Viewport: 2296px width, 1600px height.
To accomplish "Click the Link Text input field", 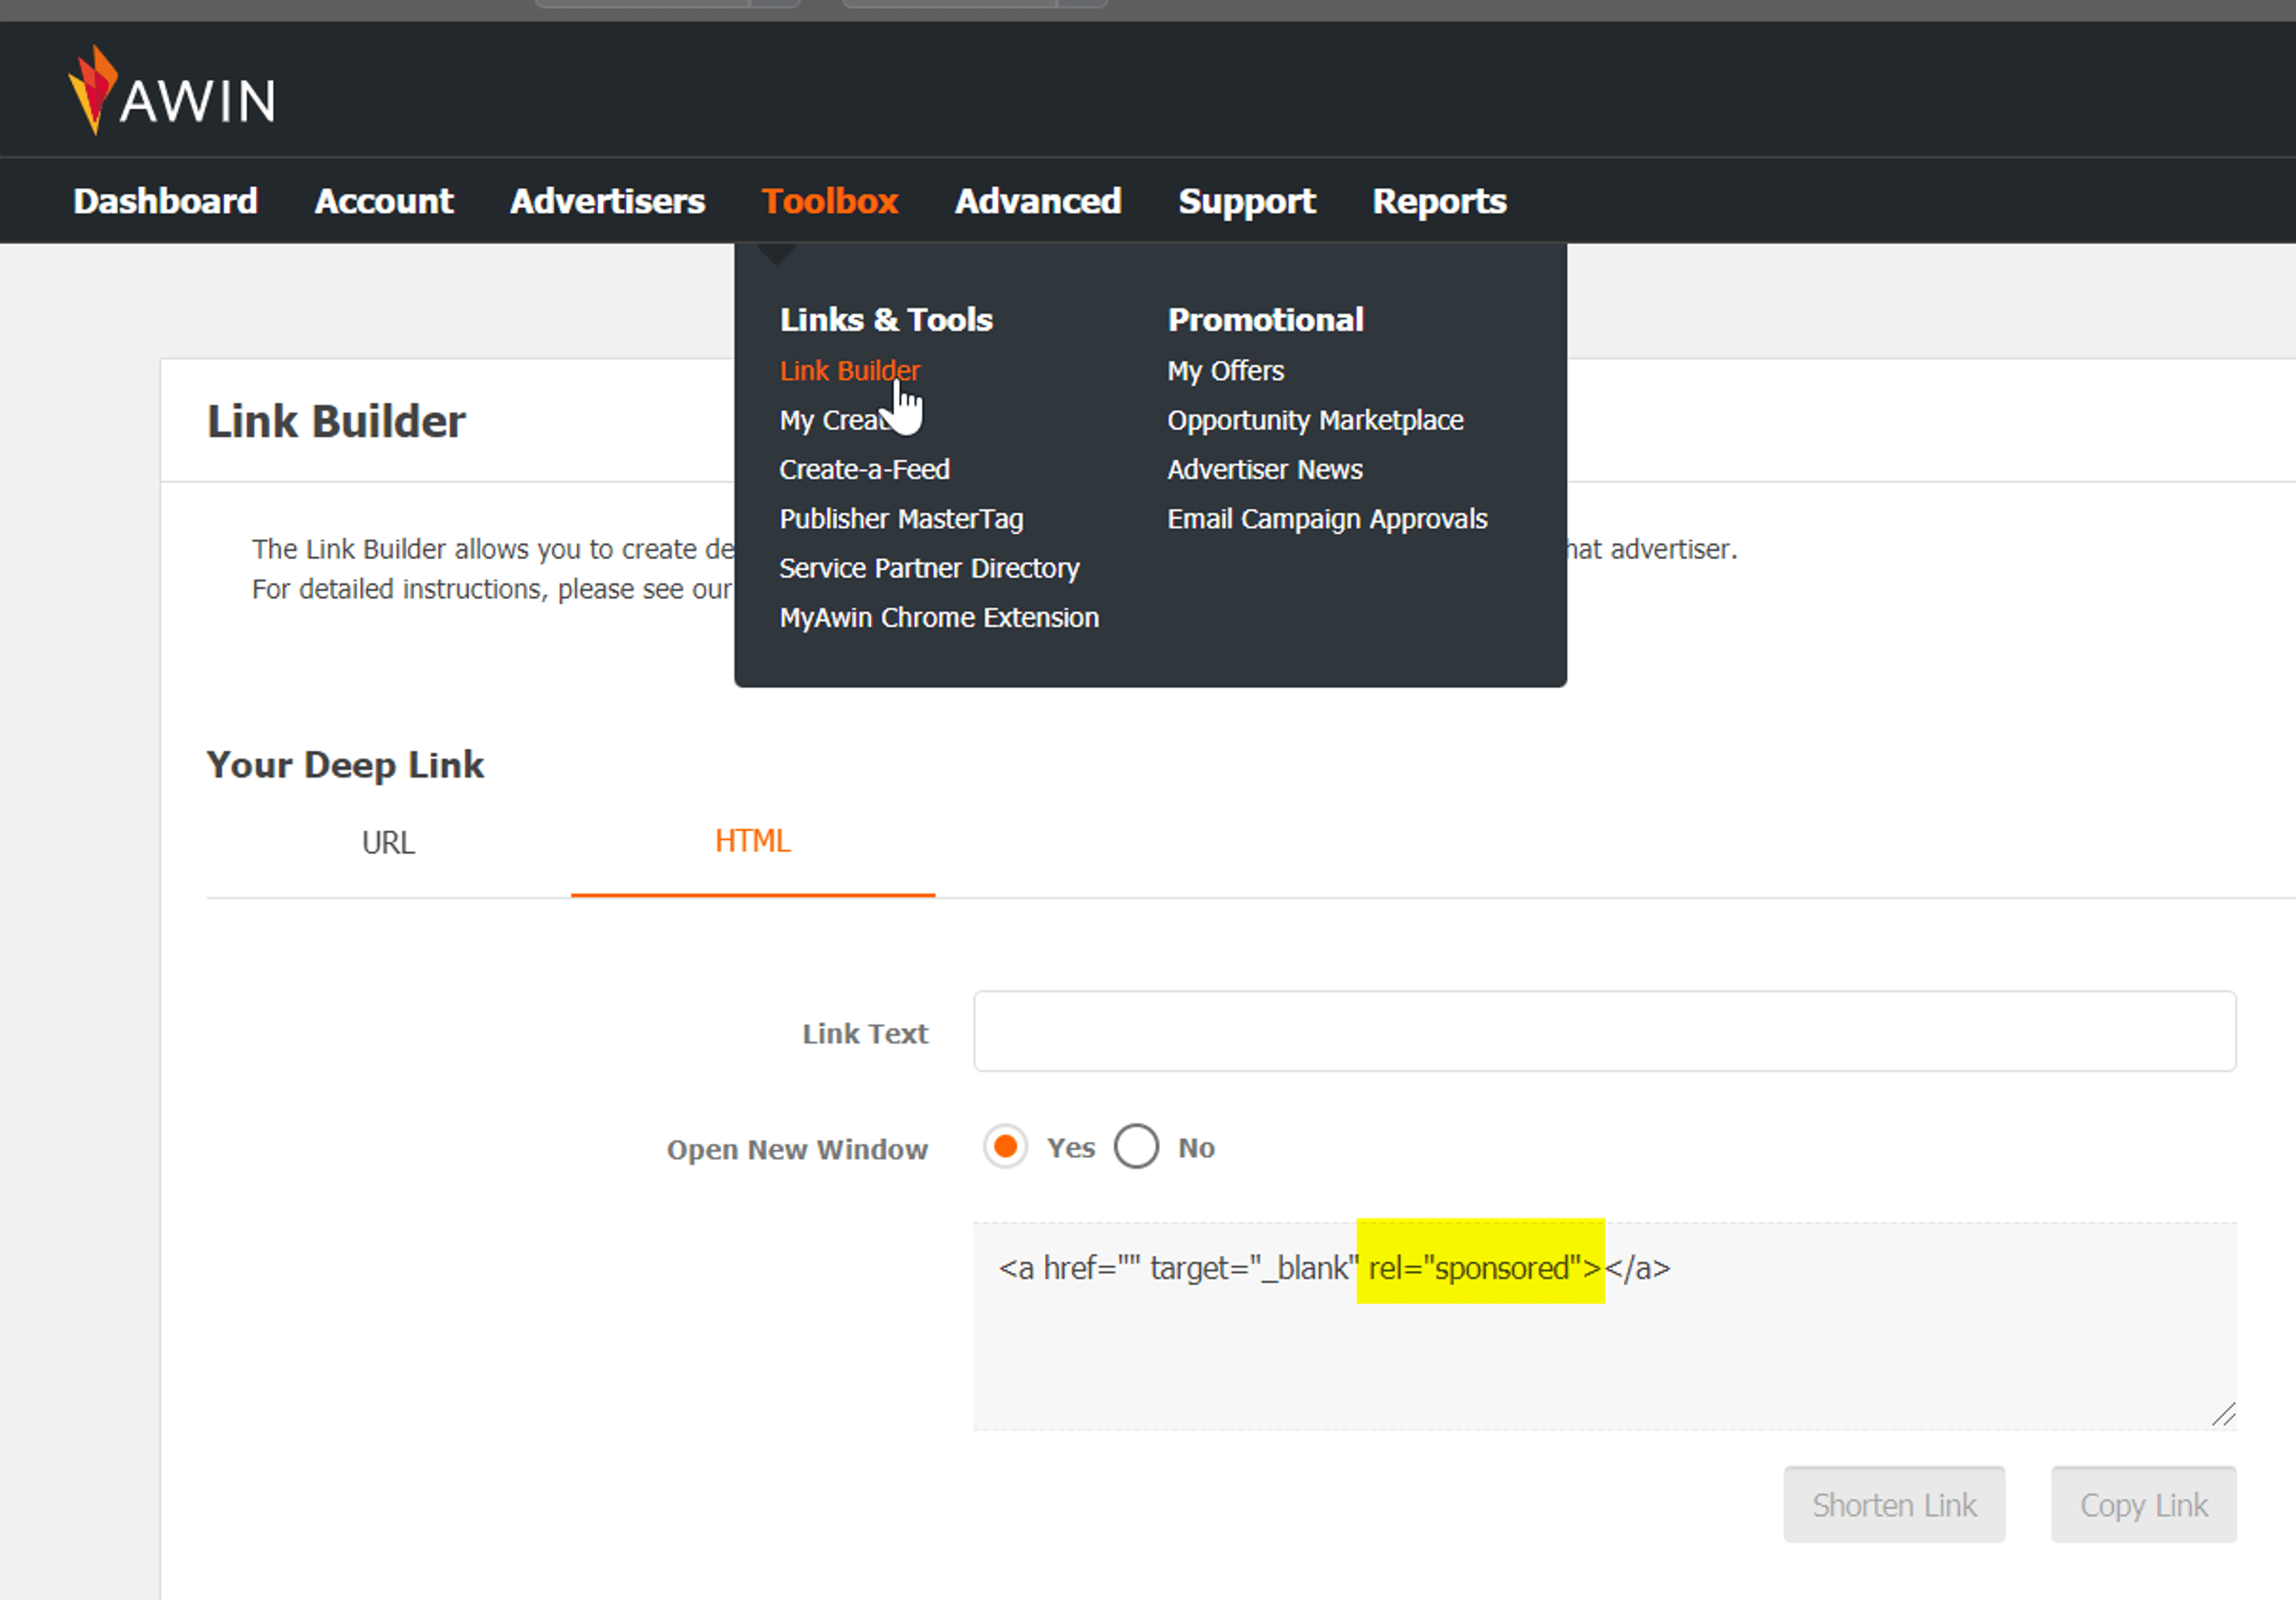I will click(x=1603, y=1032).
